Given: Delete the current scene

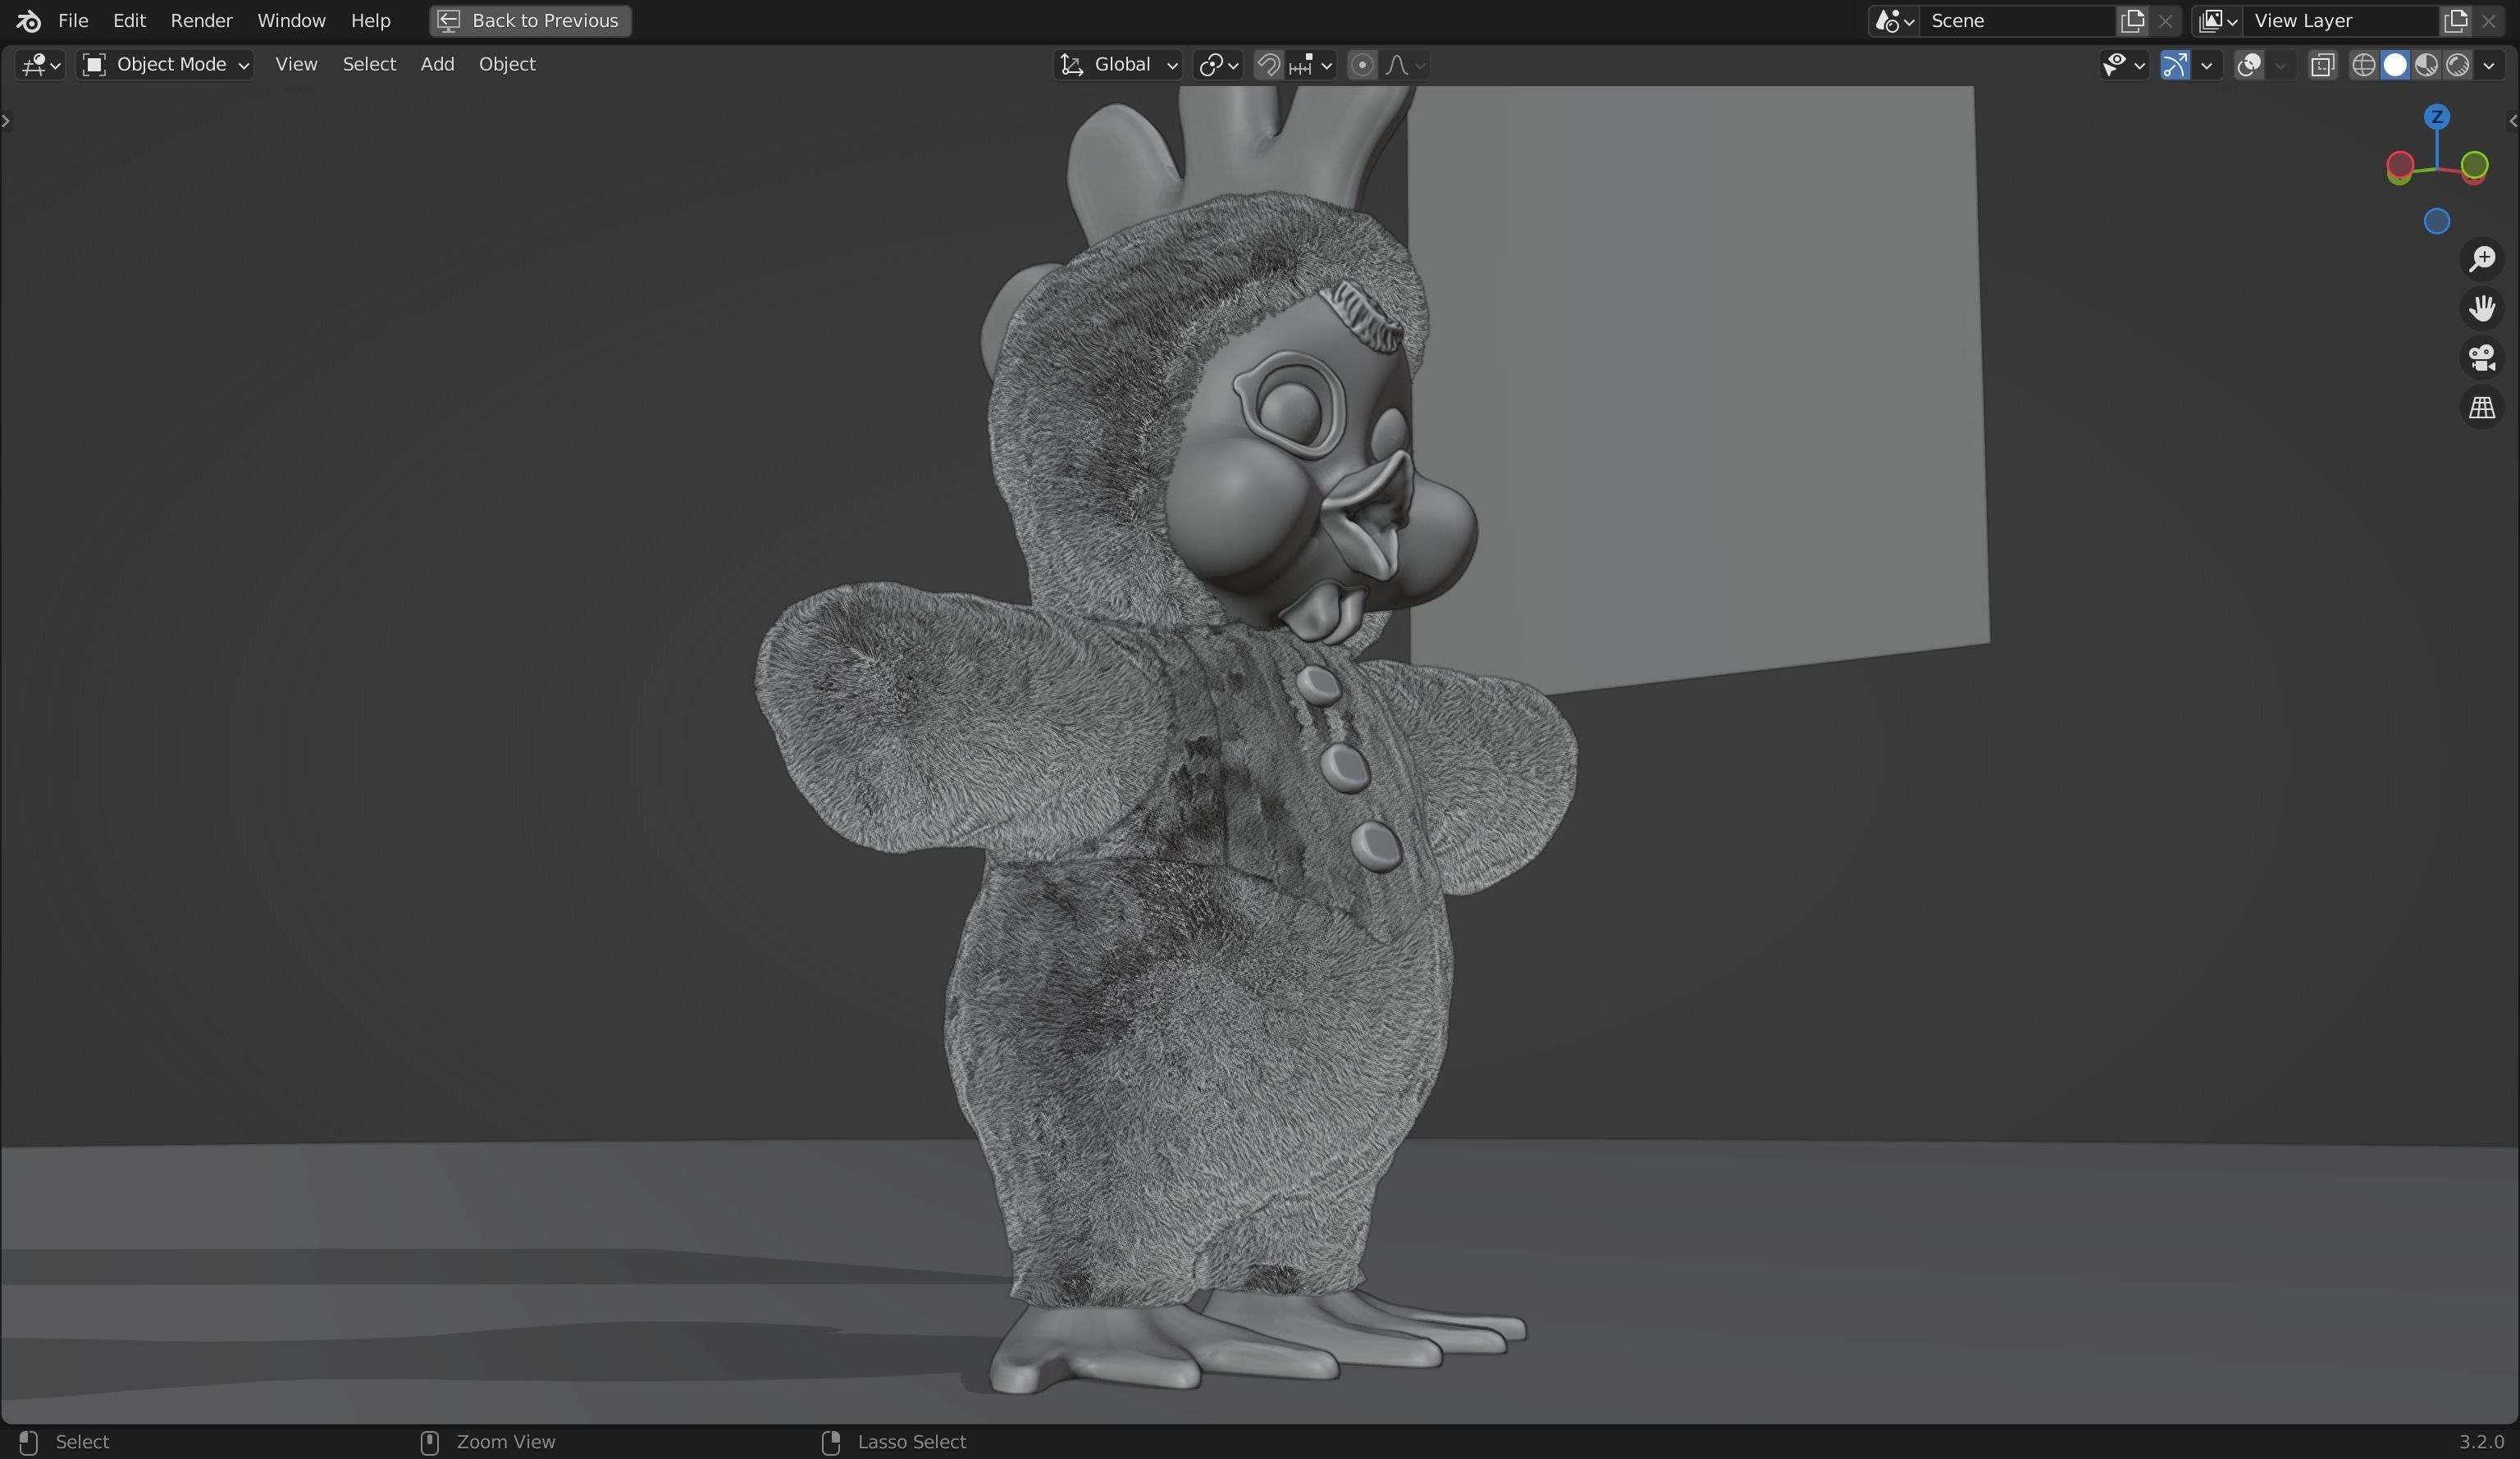Looking at the screenshot, I should (2165, 21).
